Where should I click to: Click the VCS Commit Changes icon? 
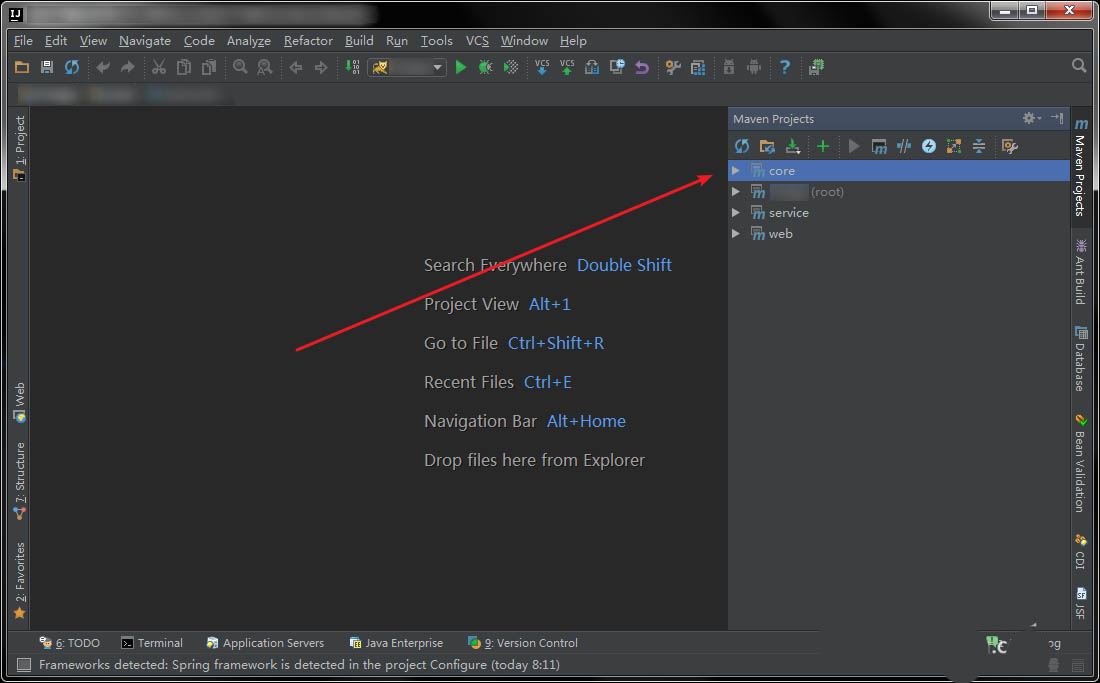click(x=567, y=67)
